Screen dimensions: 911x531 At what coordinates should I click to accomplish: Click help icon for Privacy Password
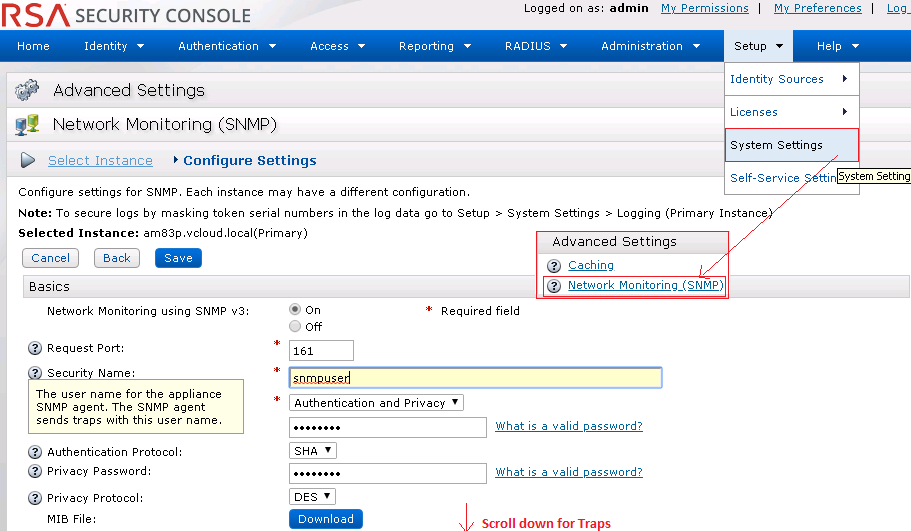(x=35, y=472)
